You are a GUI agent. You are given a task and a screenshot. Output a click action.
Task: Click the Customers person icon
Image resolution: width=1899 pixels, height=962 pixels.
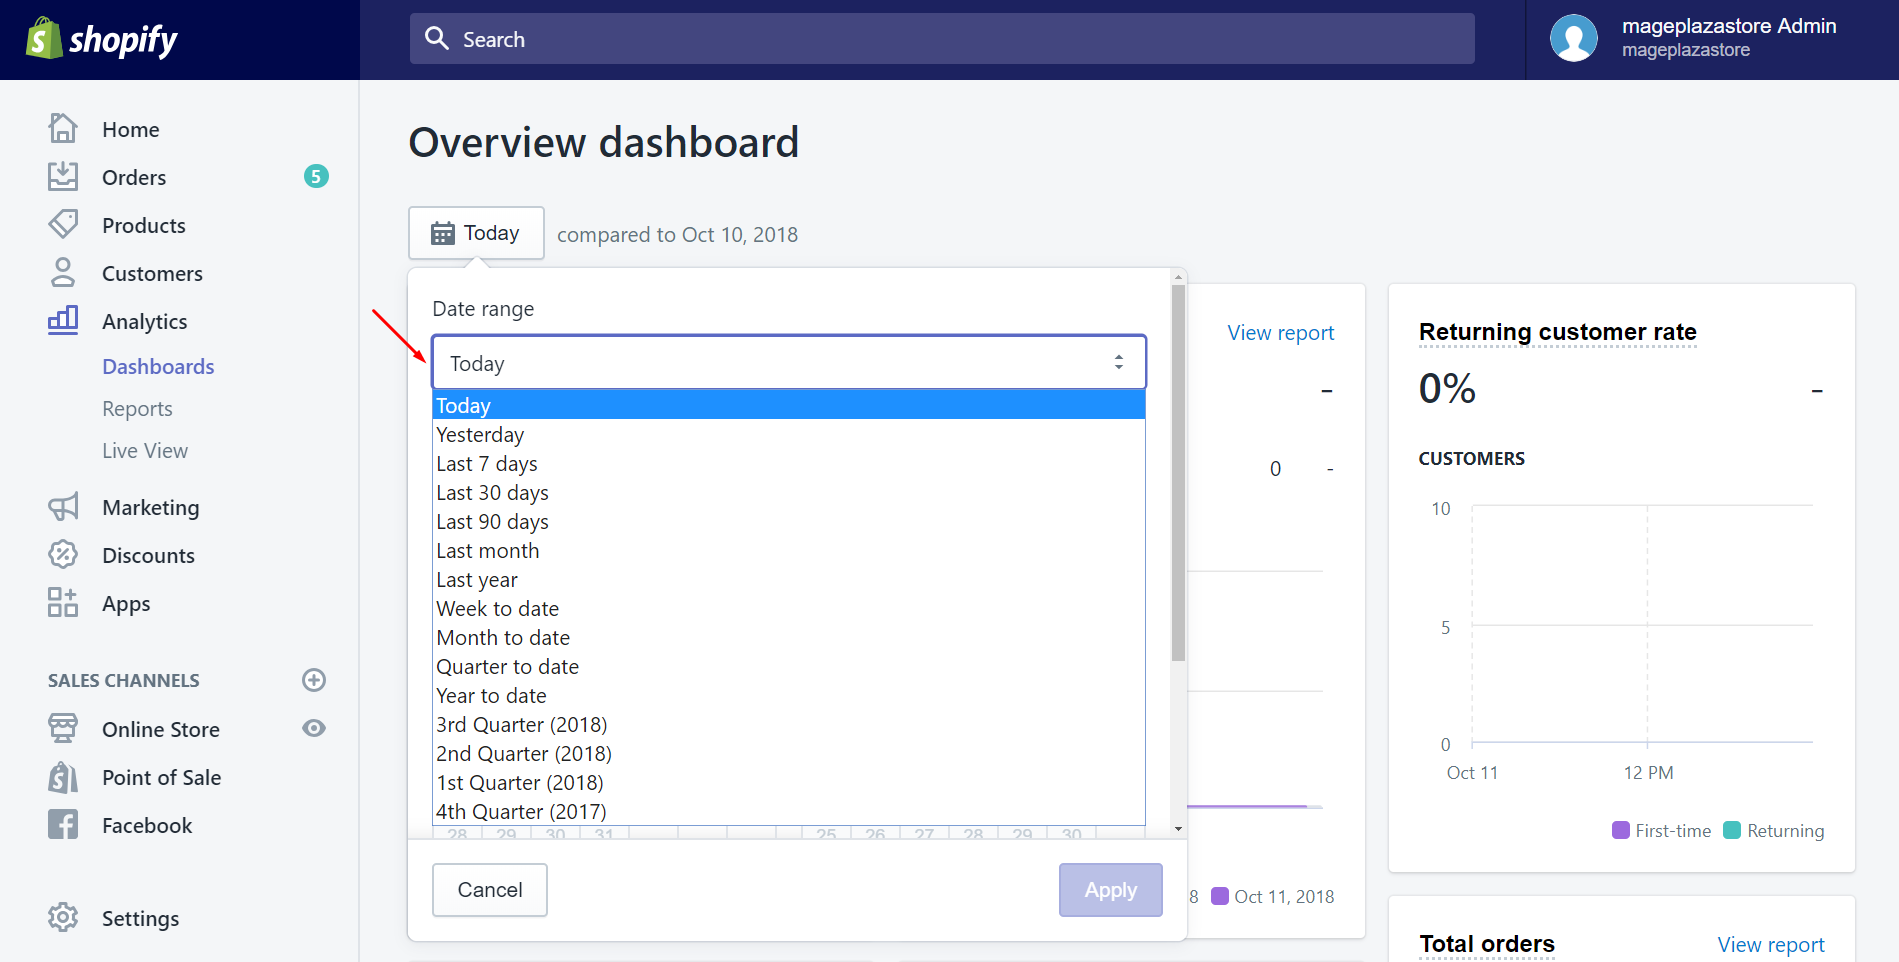[x=63, y=272]
